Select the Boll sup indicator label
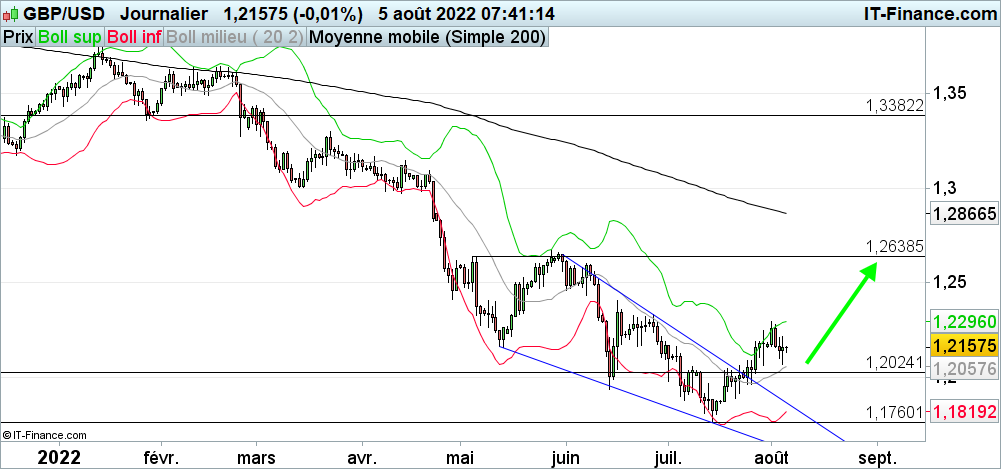Screen dimensions: 1001x469 69,37
